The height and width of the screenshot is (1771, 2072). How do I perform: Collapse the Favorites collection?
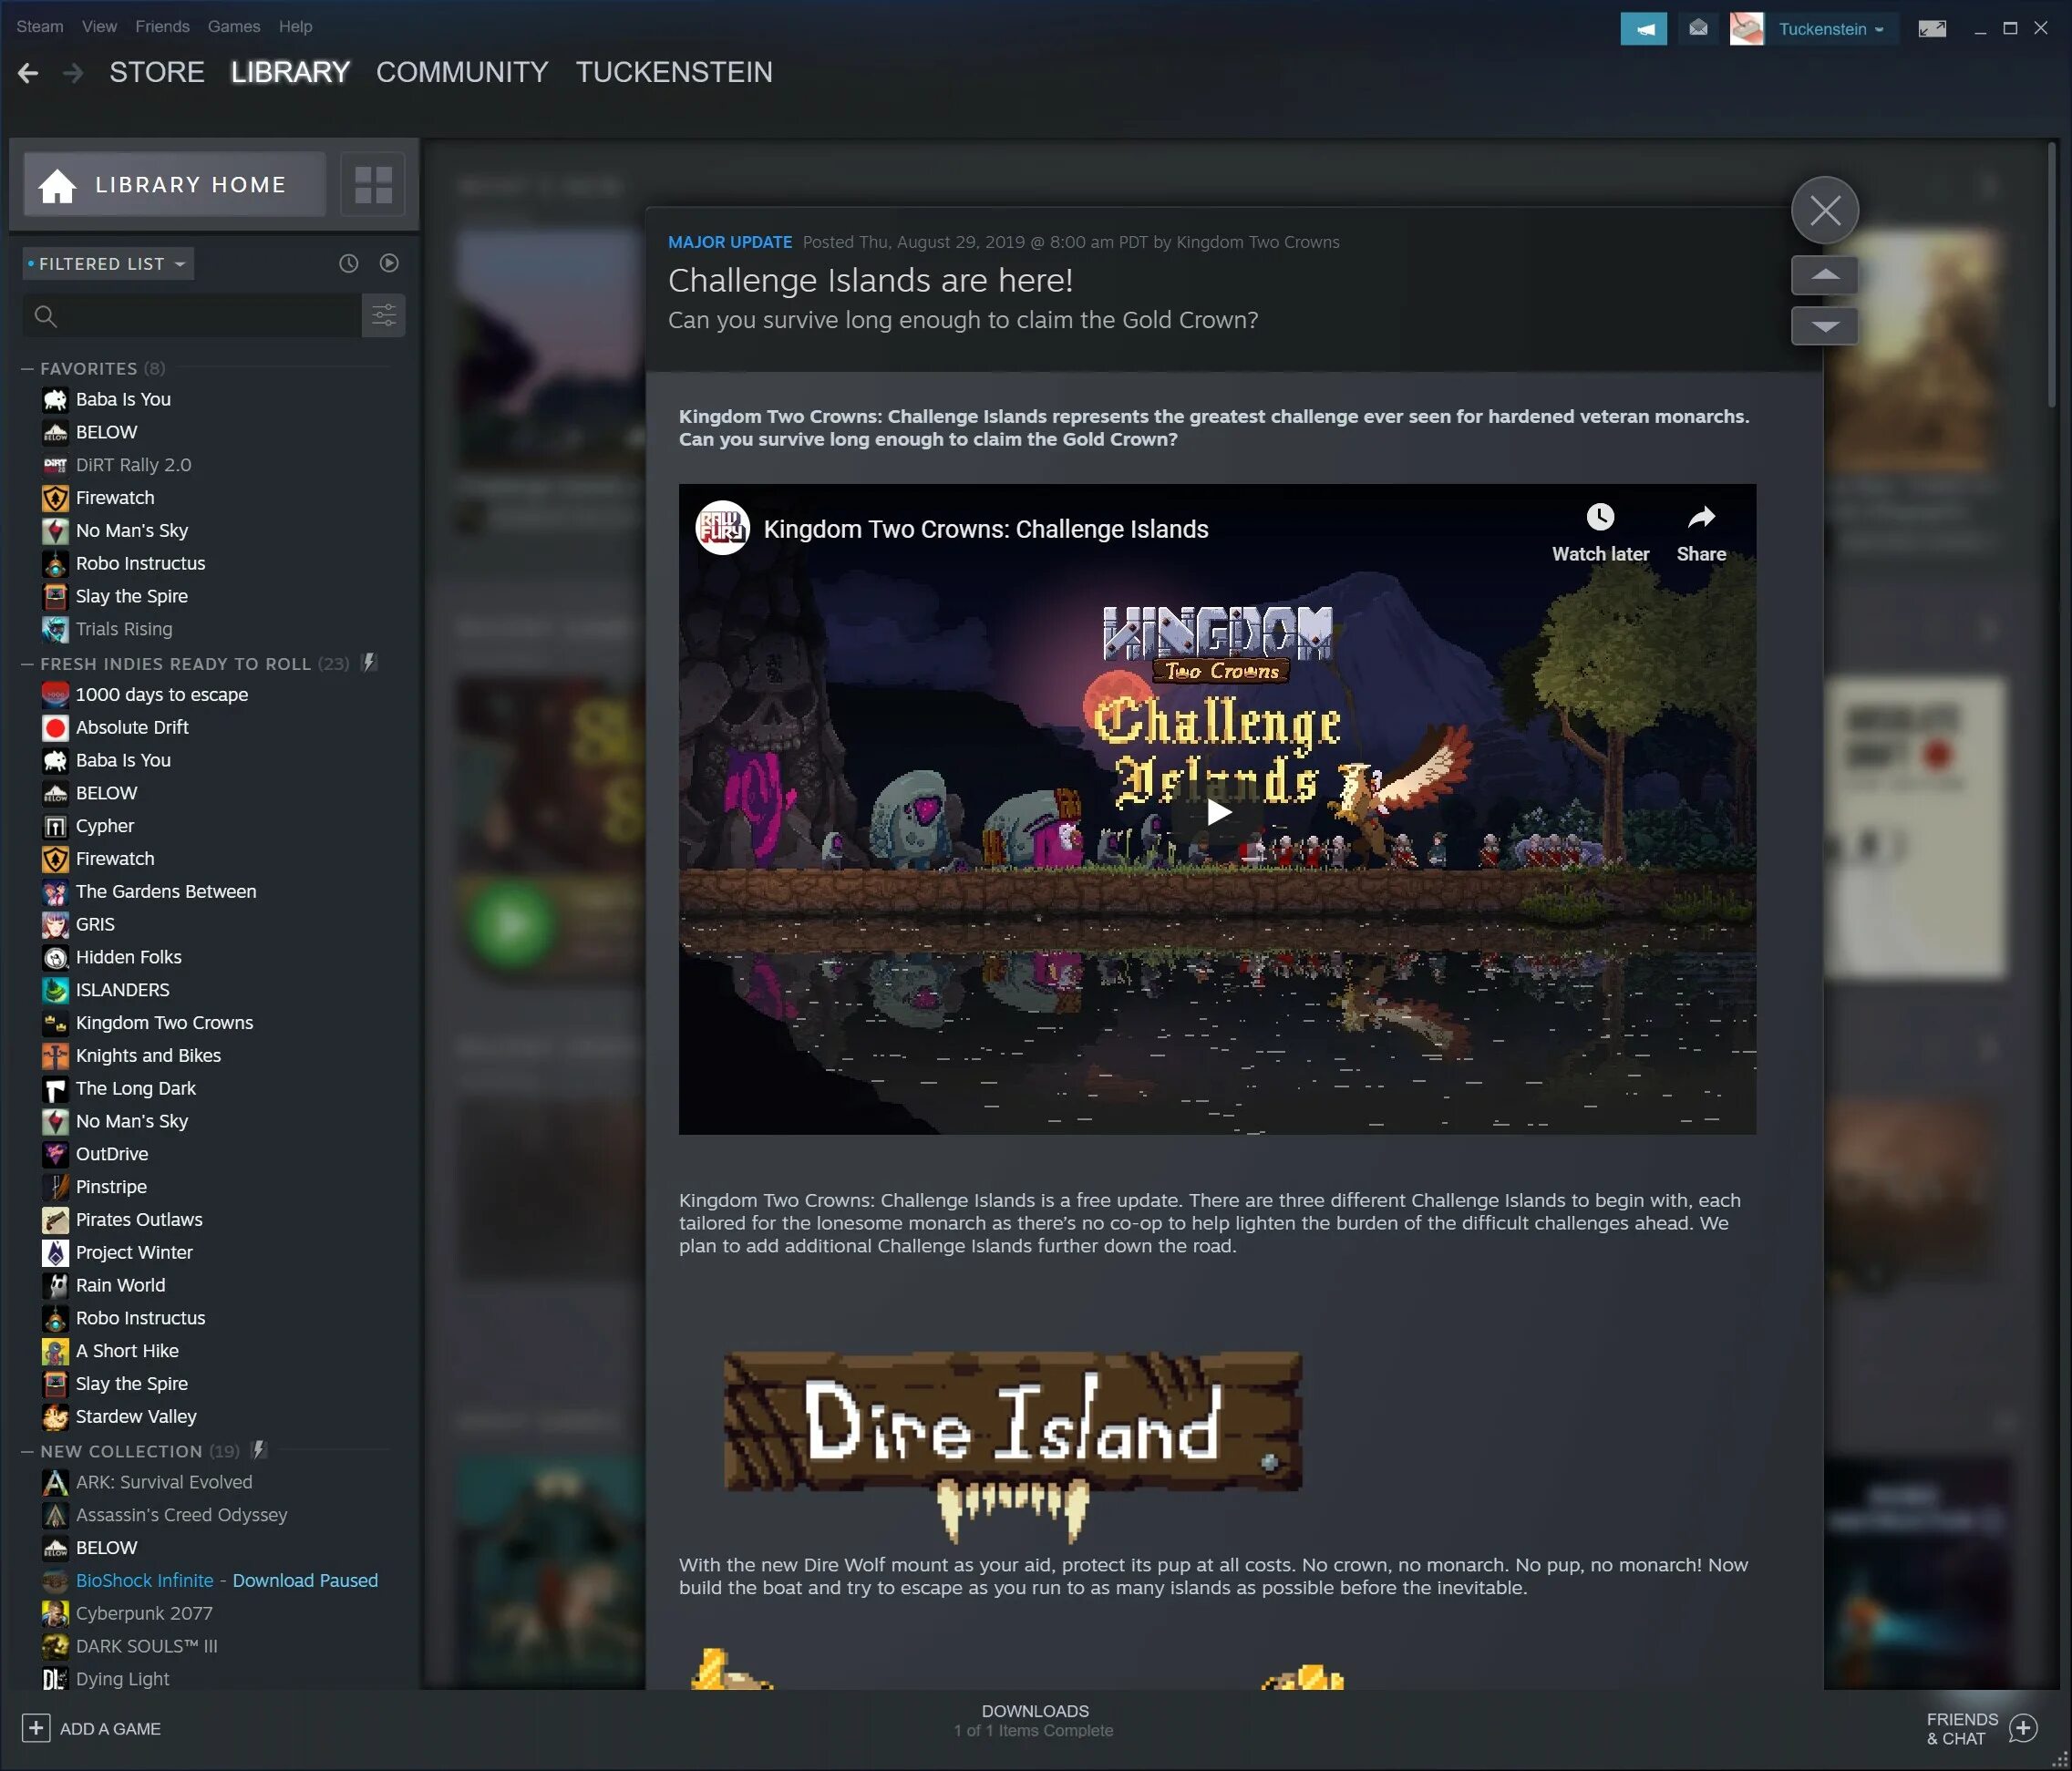(28, 369)
